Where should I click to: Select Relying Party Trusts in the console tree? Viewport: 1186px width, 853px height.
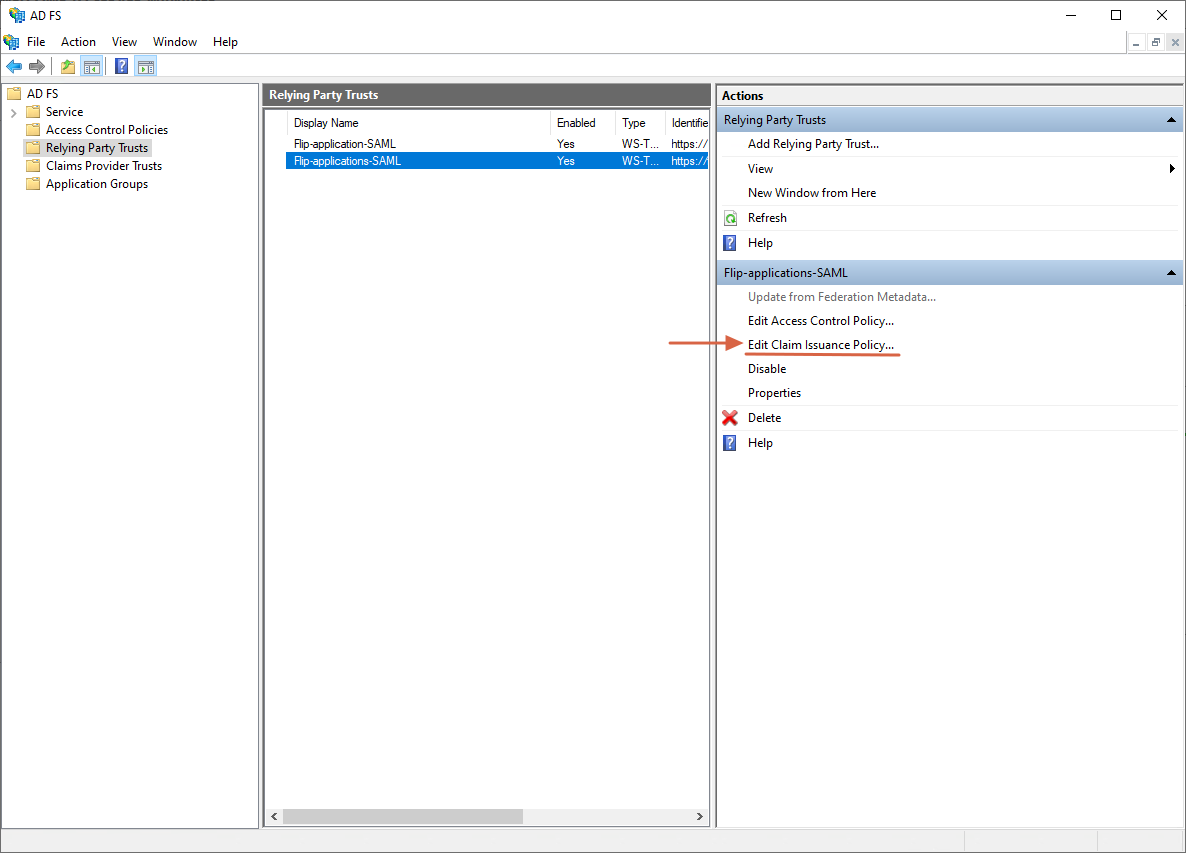click(97, 148)
